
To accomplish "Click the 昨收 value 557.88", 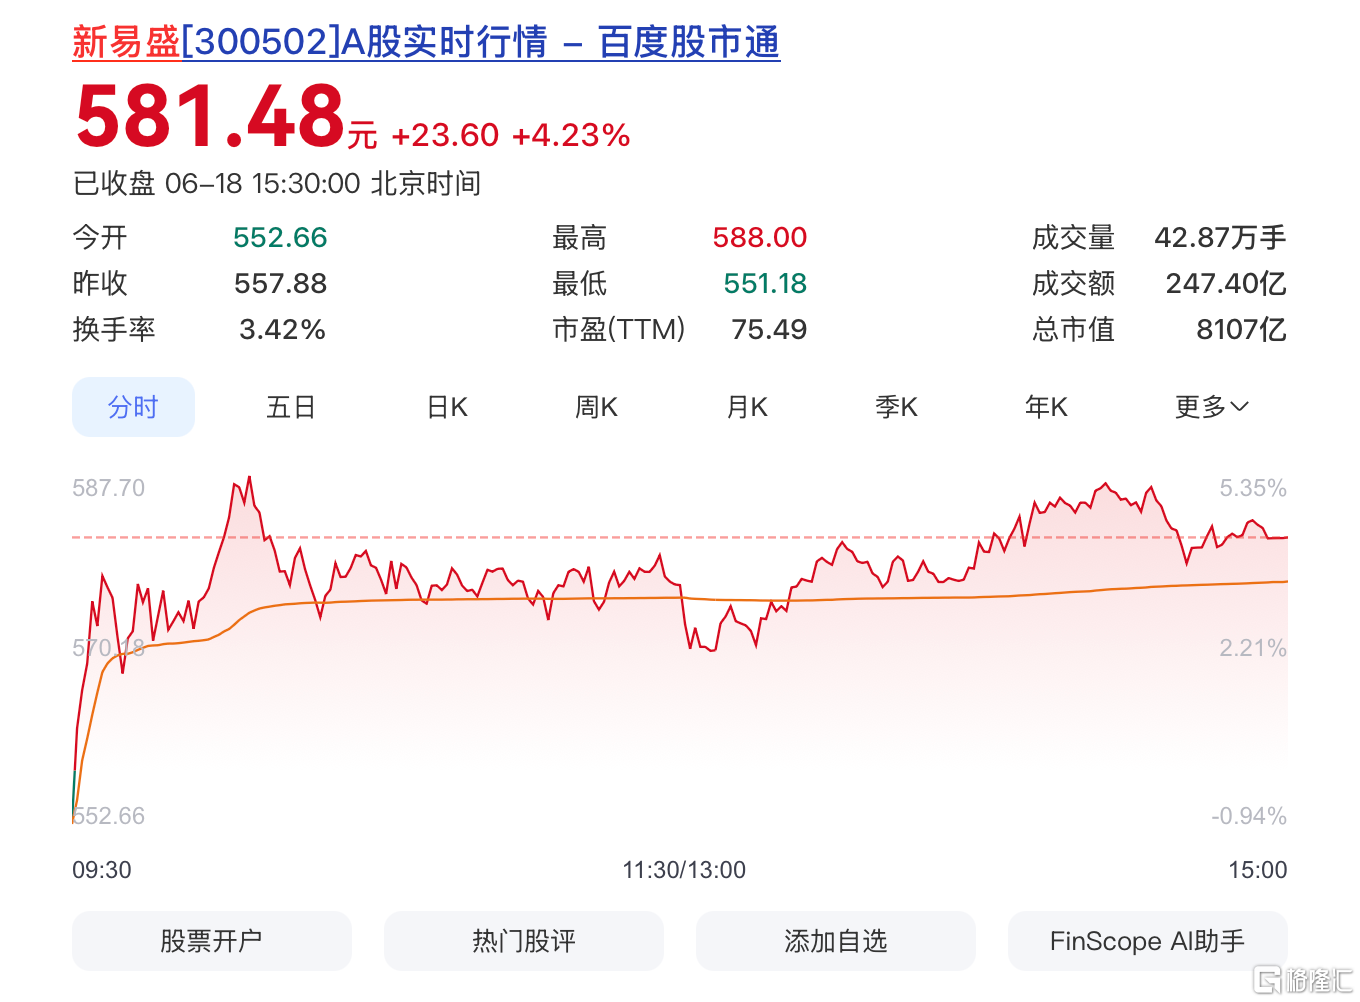I will pyautogui.click(x=280, y=284).
